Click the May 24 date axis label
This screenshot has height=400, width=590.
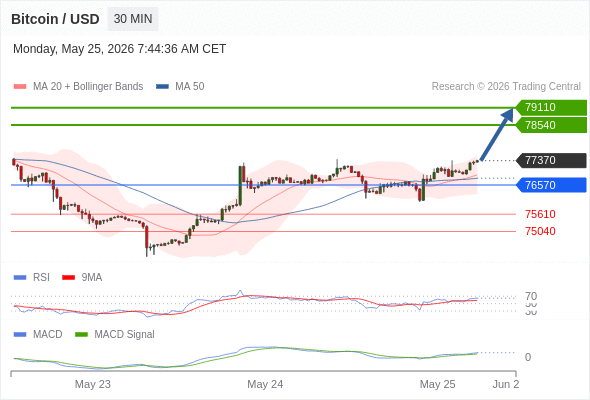[x=265, y=384]
